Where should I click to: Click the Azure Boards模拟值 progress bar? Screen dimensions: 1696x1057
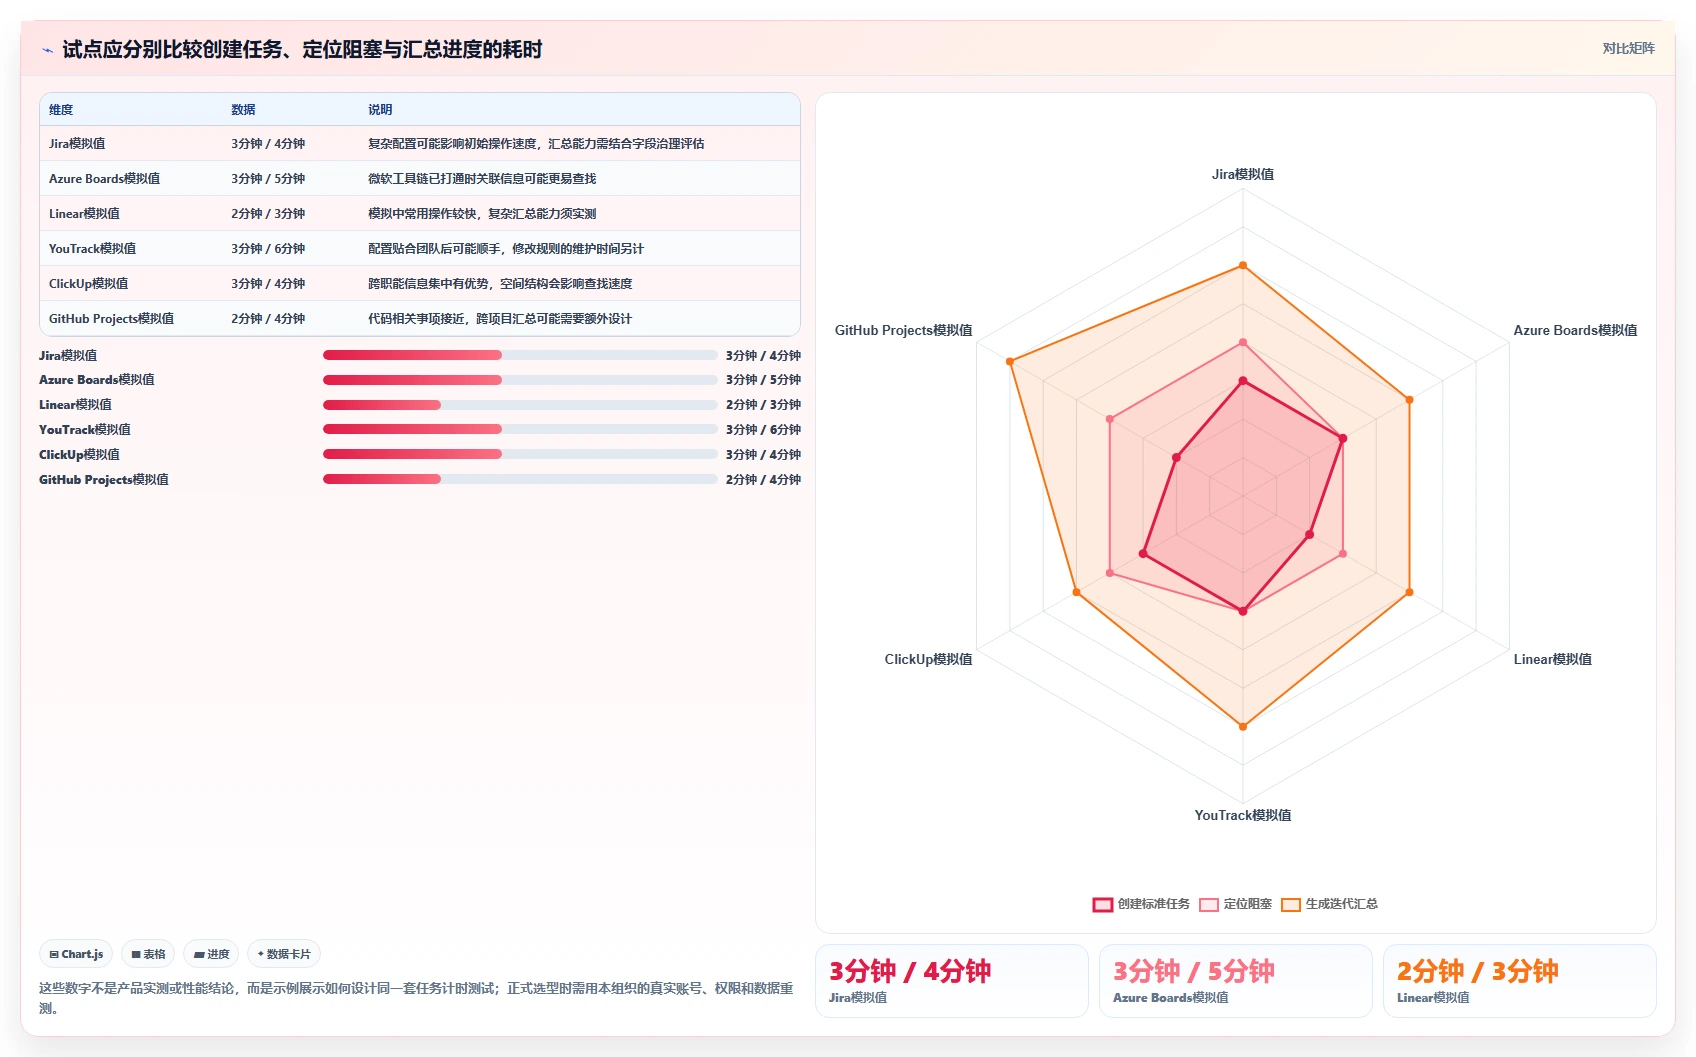(x=520, y=380)
